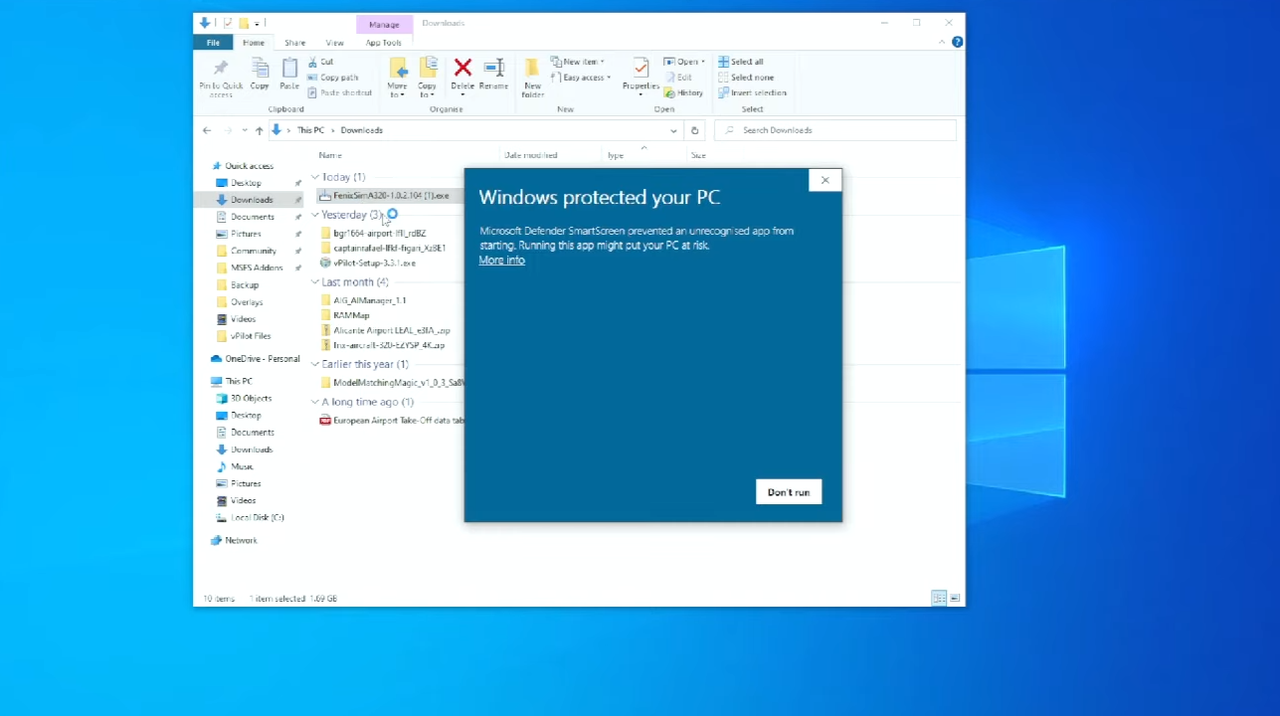Create a New folder from ribbon
The height and width of the screenshot is (716, 1280).
(532, 77)
